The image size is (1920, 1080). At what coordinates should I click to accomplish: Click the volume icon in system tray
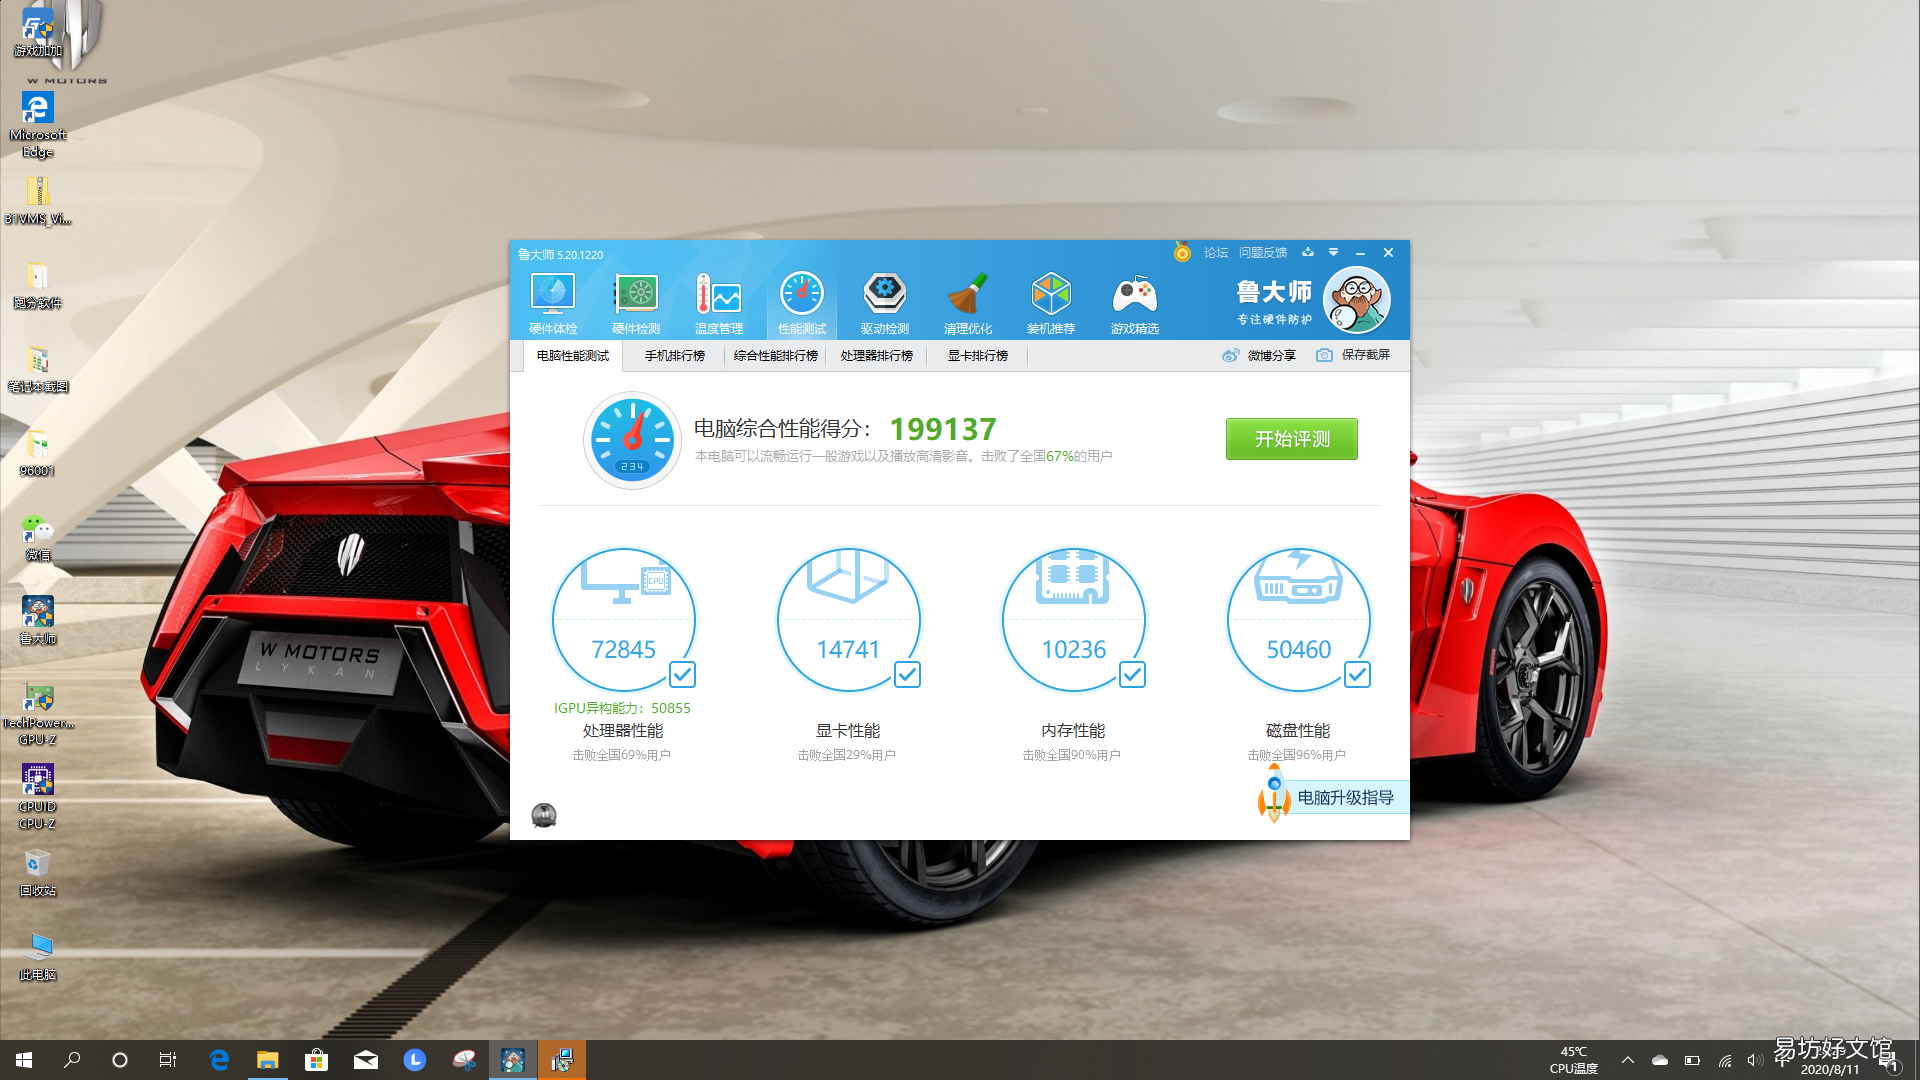point(1755,1060)
